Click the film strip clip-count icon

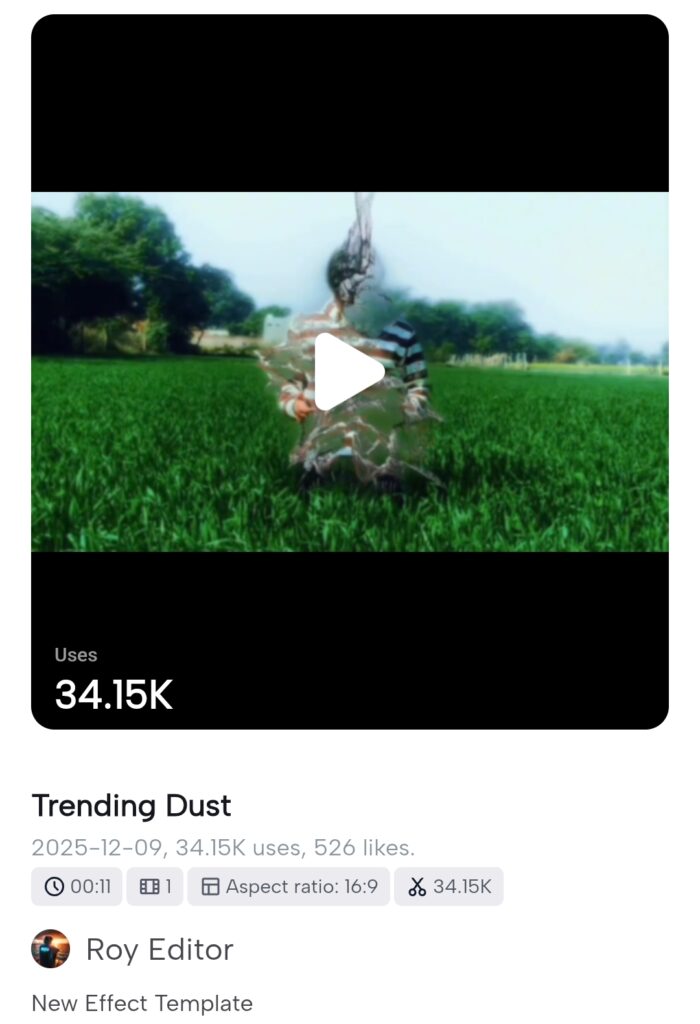149,887
